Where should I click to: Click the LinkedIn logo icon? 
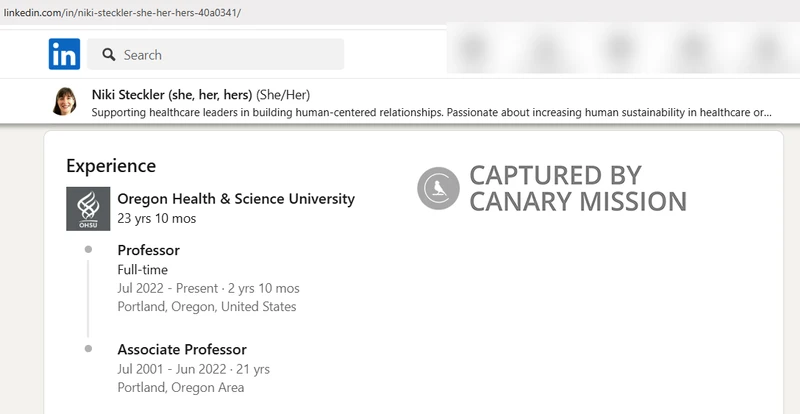tap(64, 54)
